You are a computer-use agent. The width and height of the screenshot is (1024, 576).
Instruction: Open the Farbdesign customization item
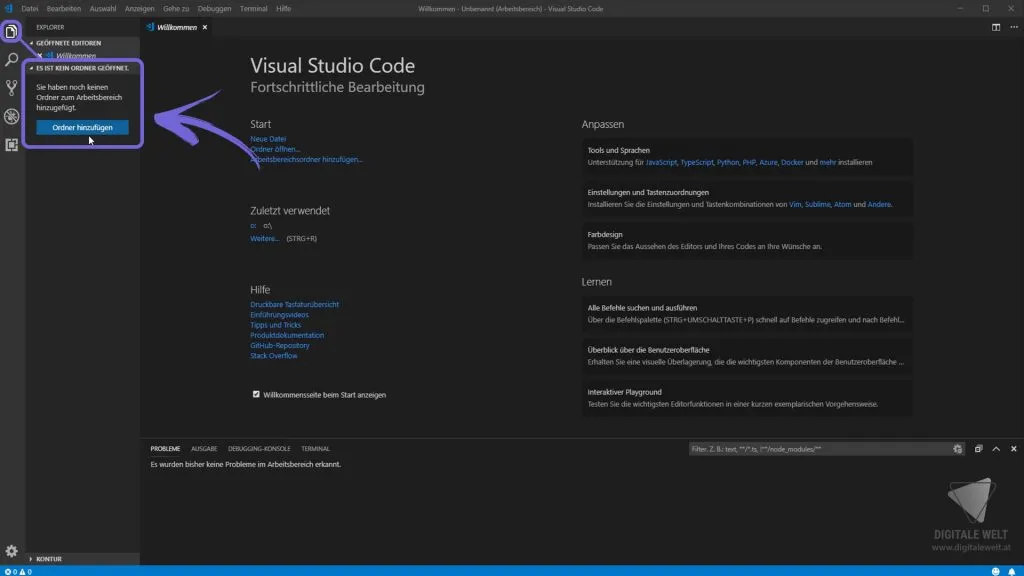click(x=747, y=240)
